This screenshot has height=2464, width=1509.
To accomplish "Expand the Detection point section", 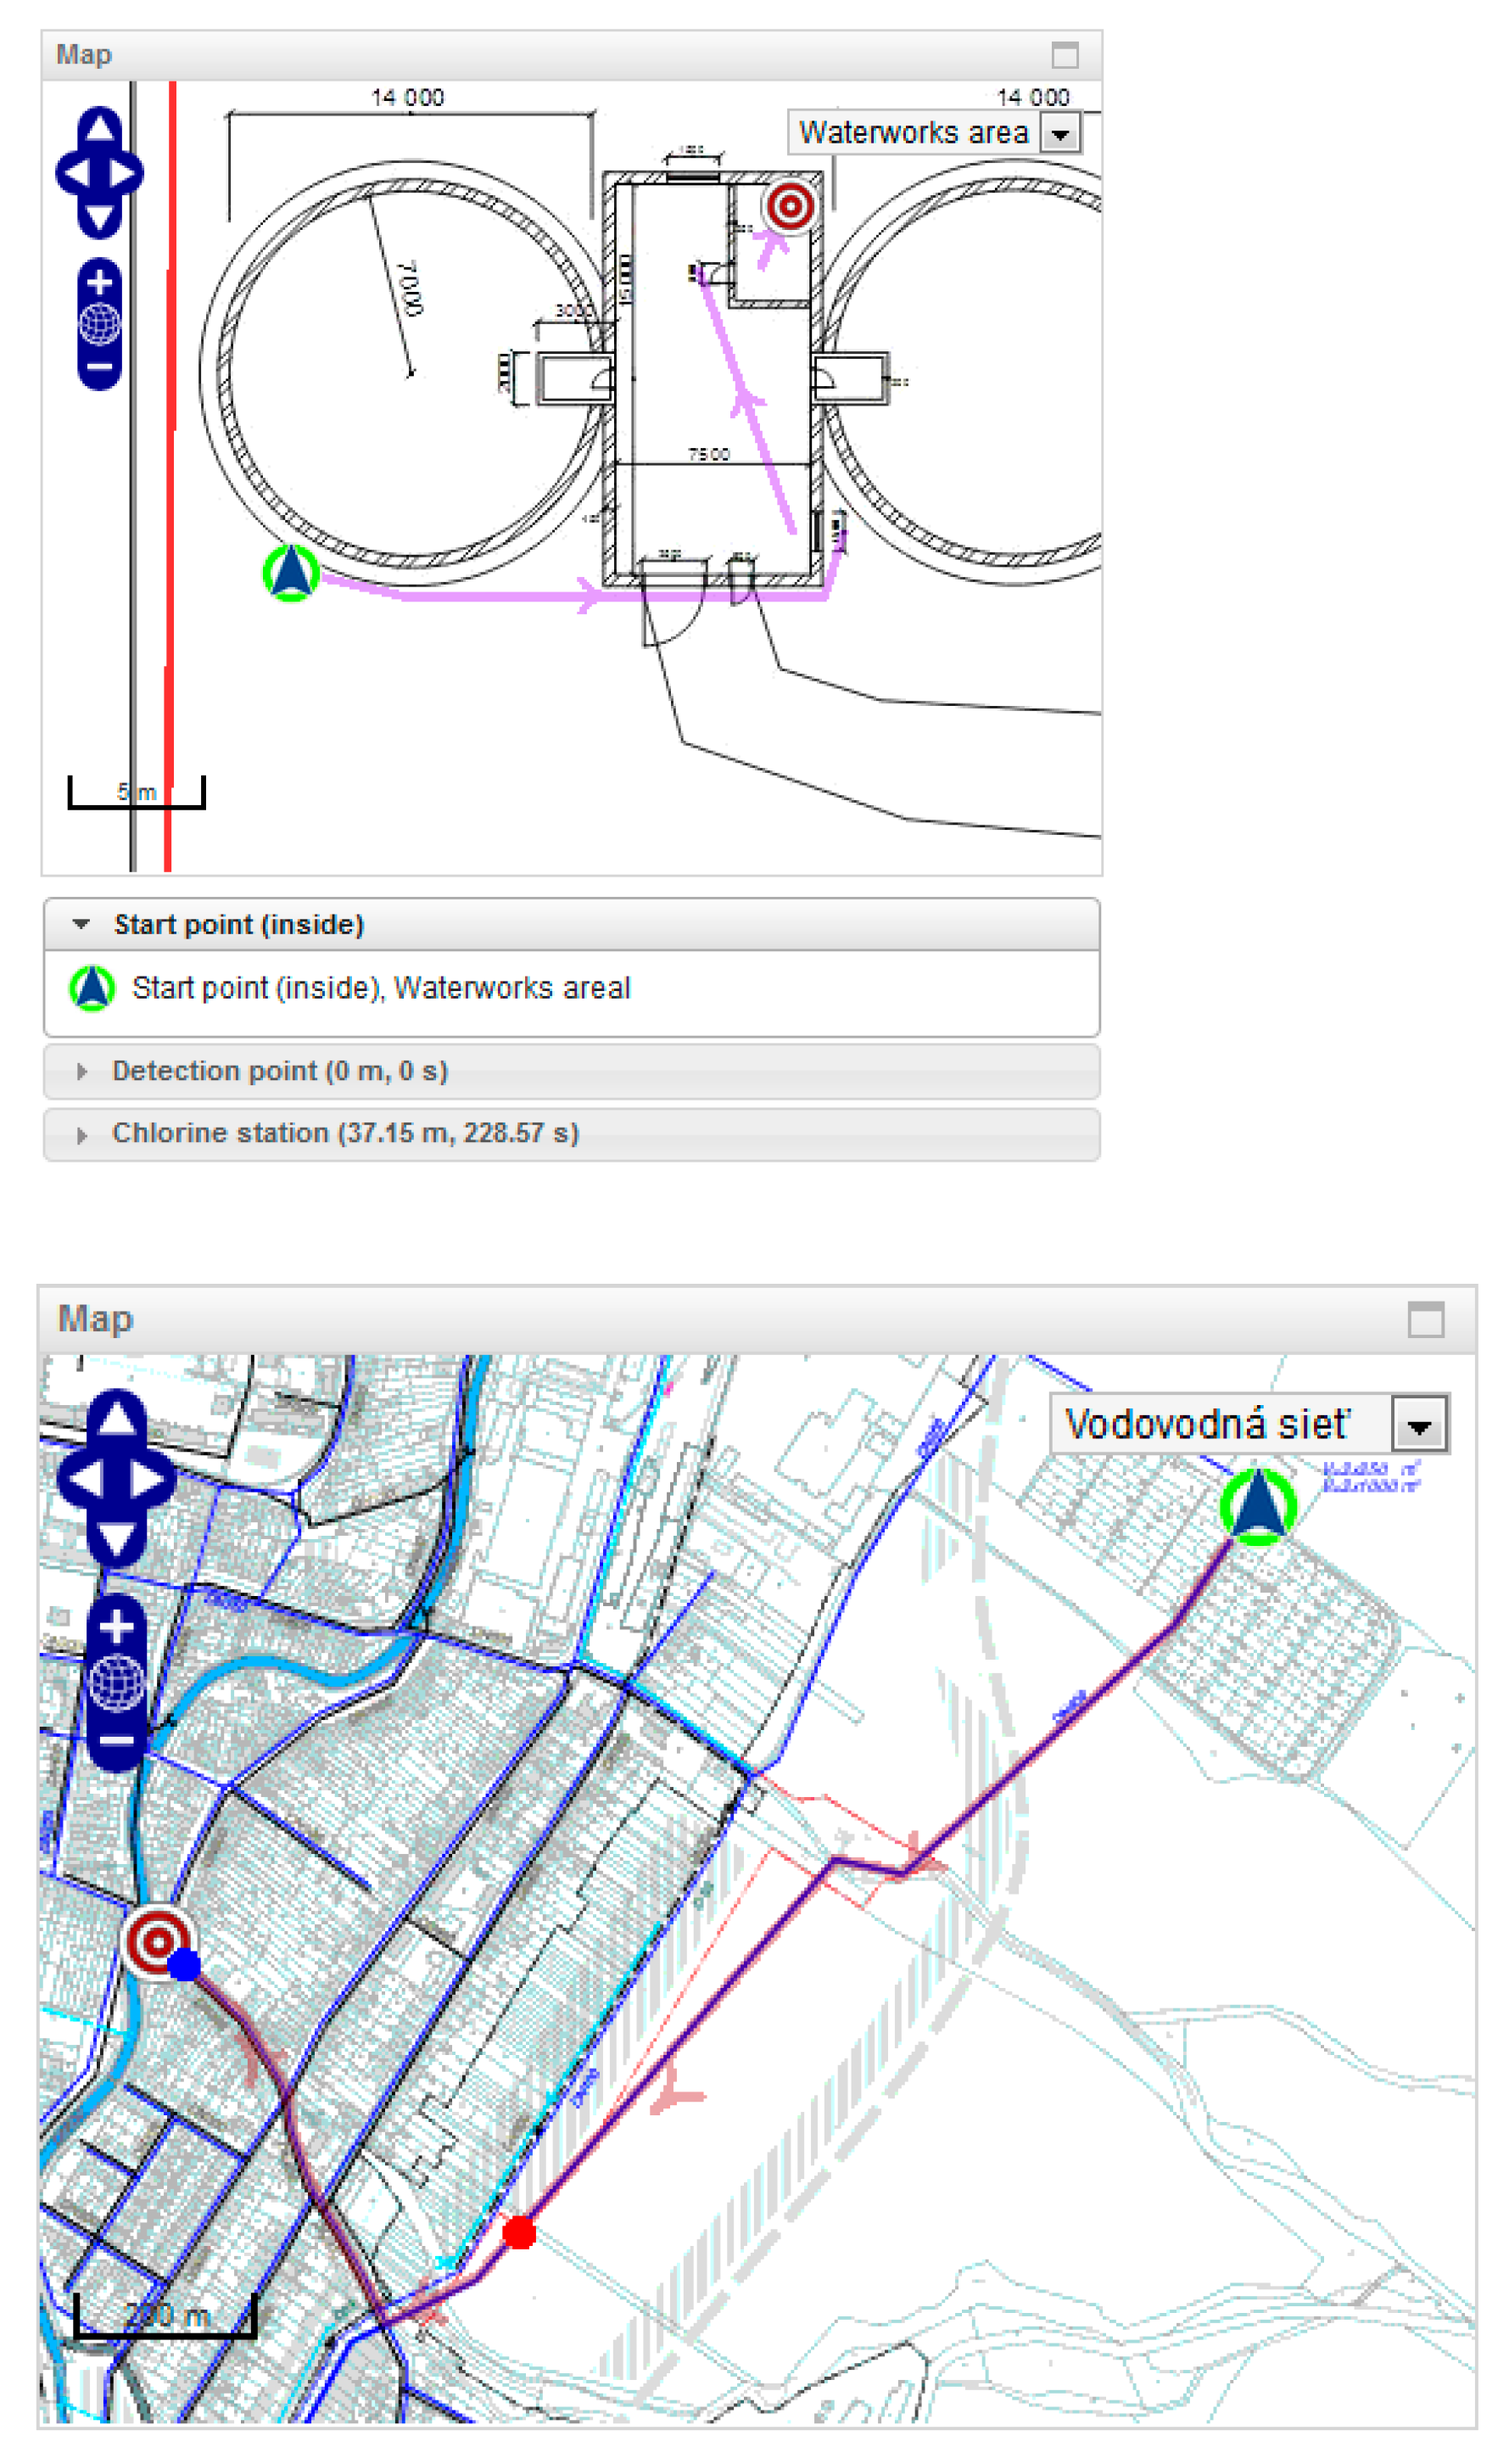I will click(x=82, y=1072).
